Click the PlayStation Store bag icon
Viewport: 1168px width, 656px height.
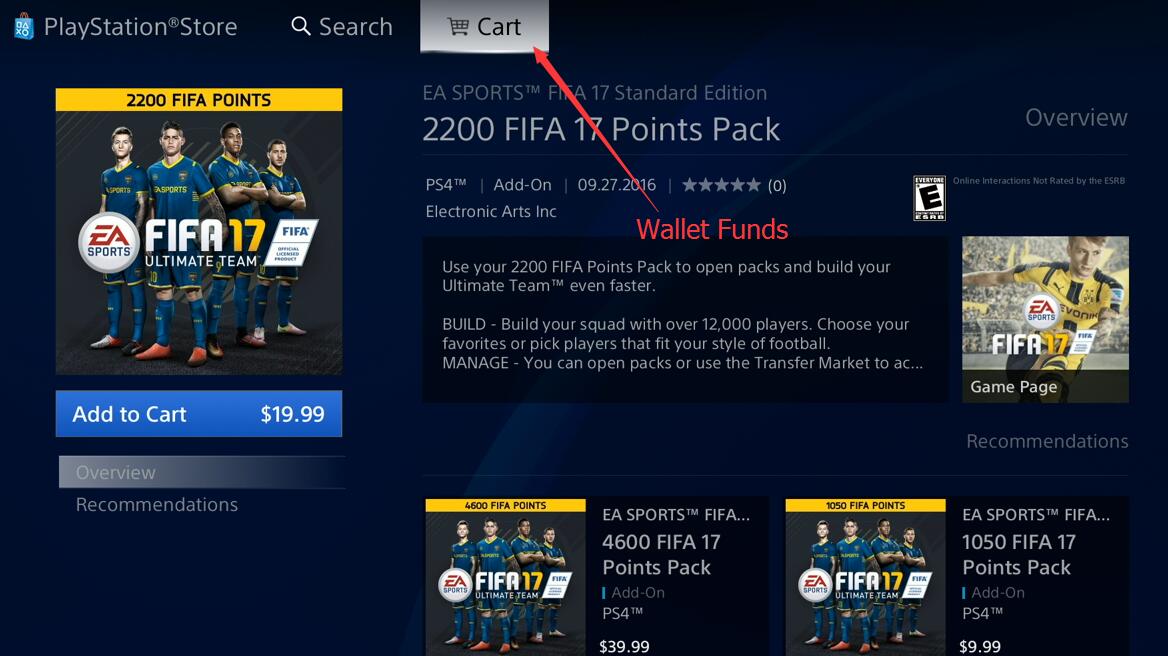tap(24, 27)
